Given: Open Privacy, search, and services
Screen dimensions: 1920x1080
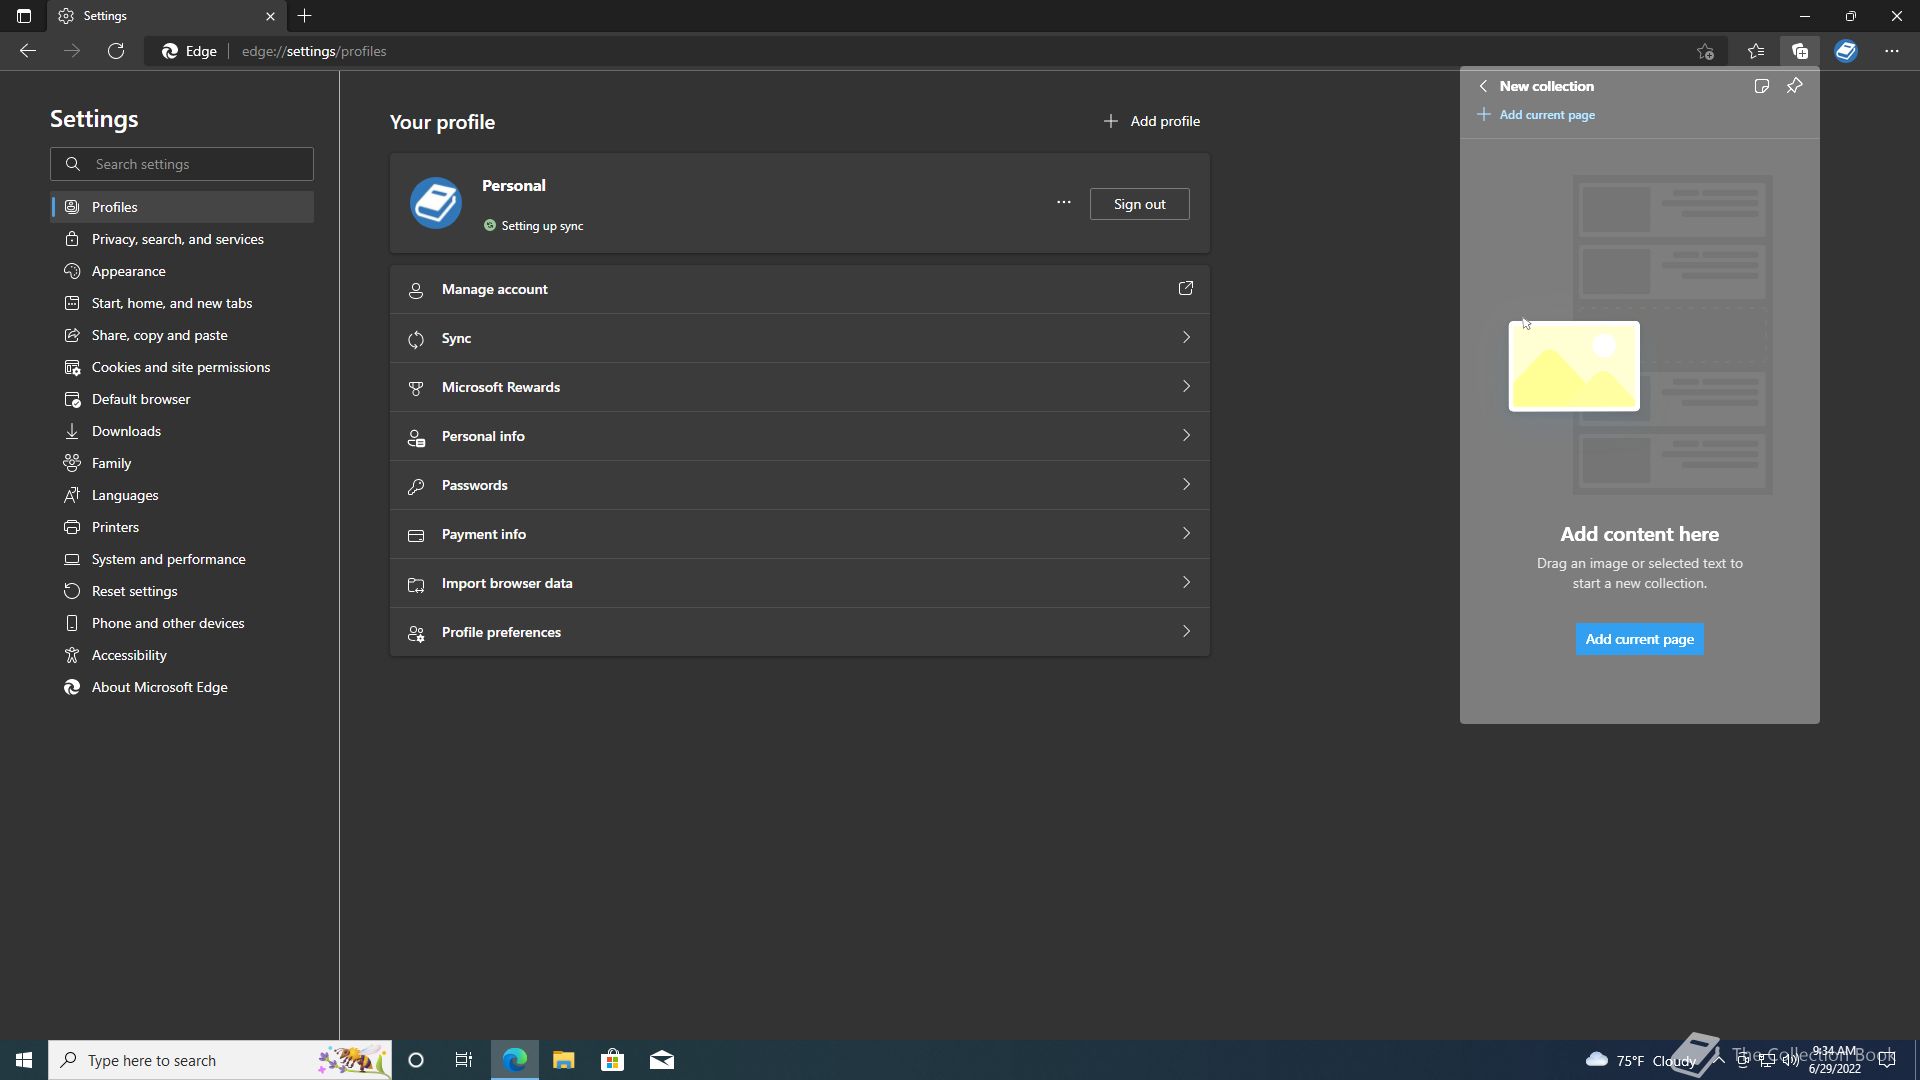Looking at the screenshot, I should pos(182,239).
